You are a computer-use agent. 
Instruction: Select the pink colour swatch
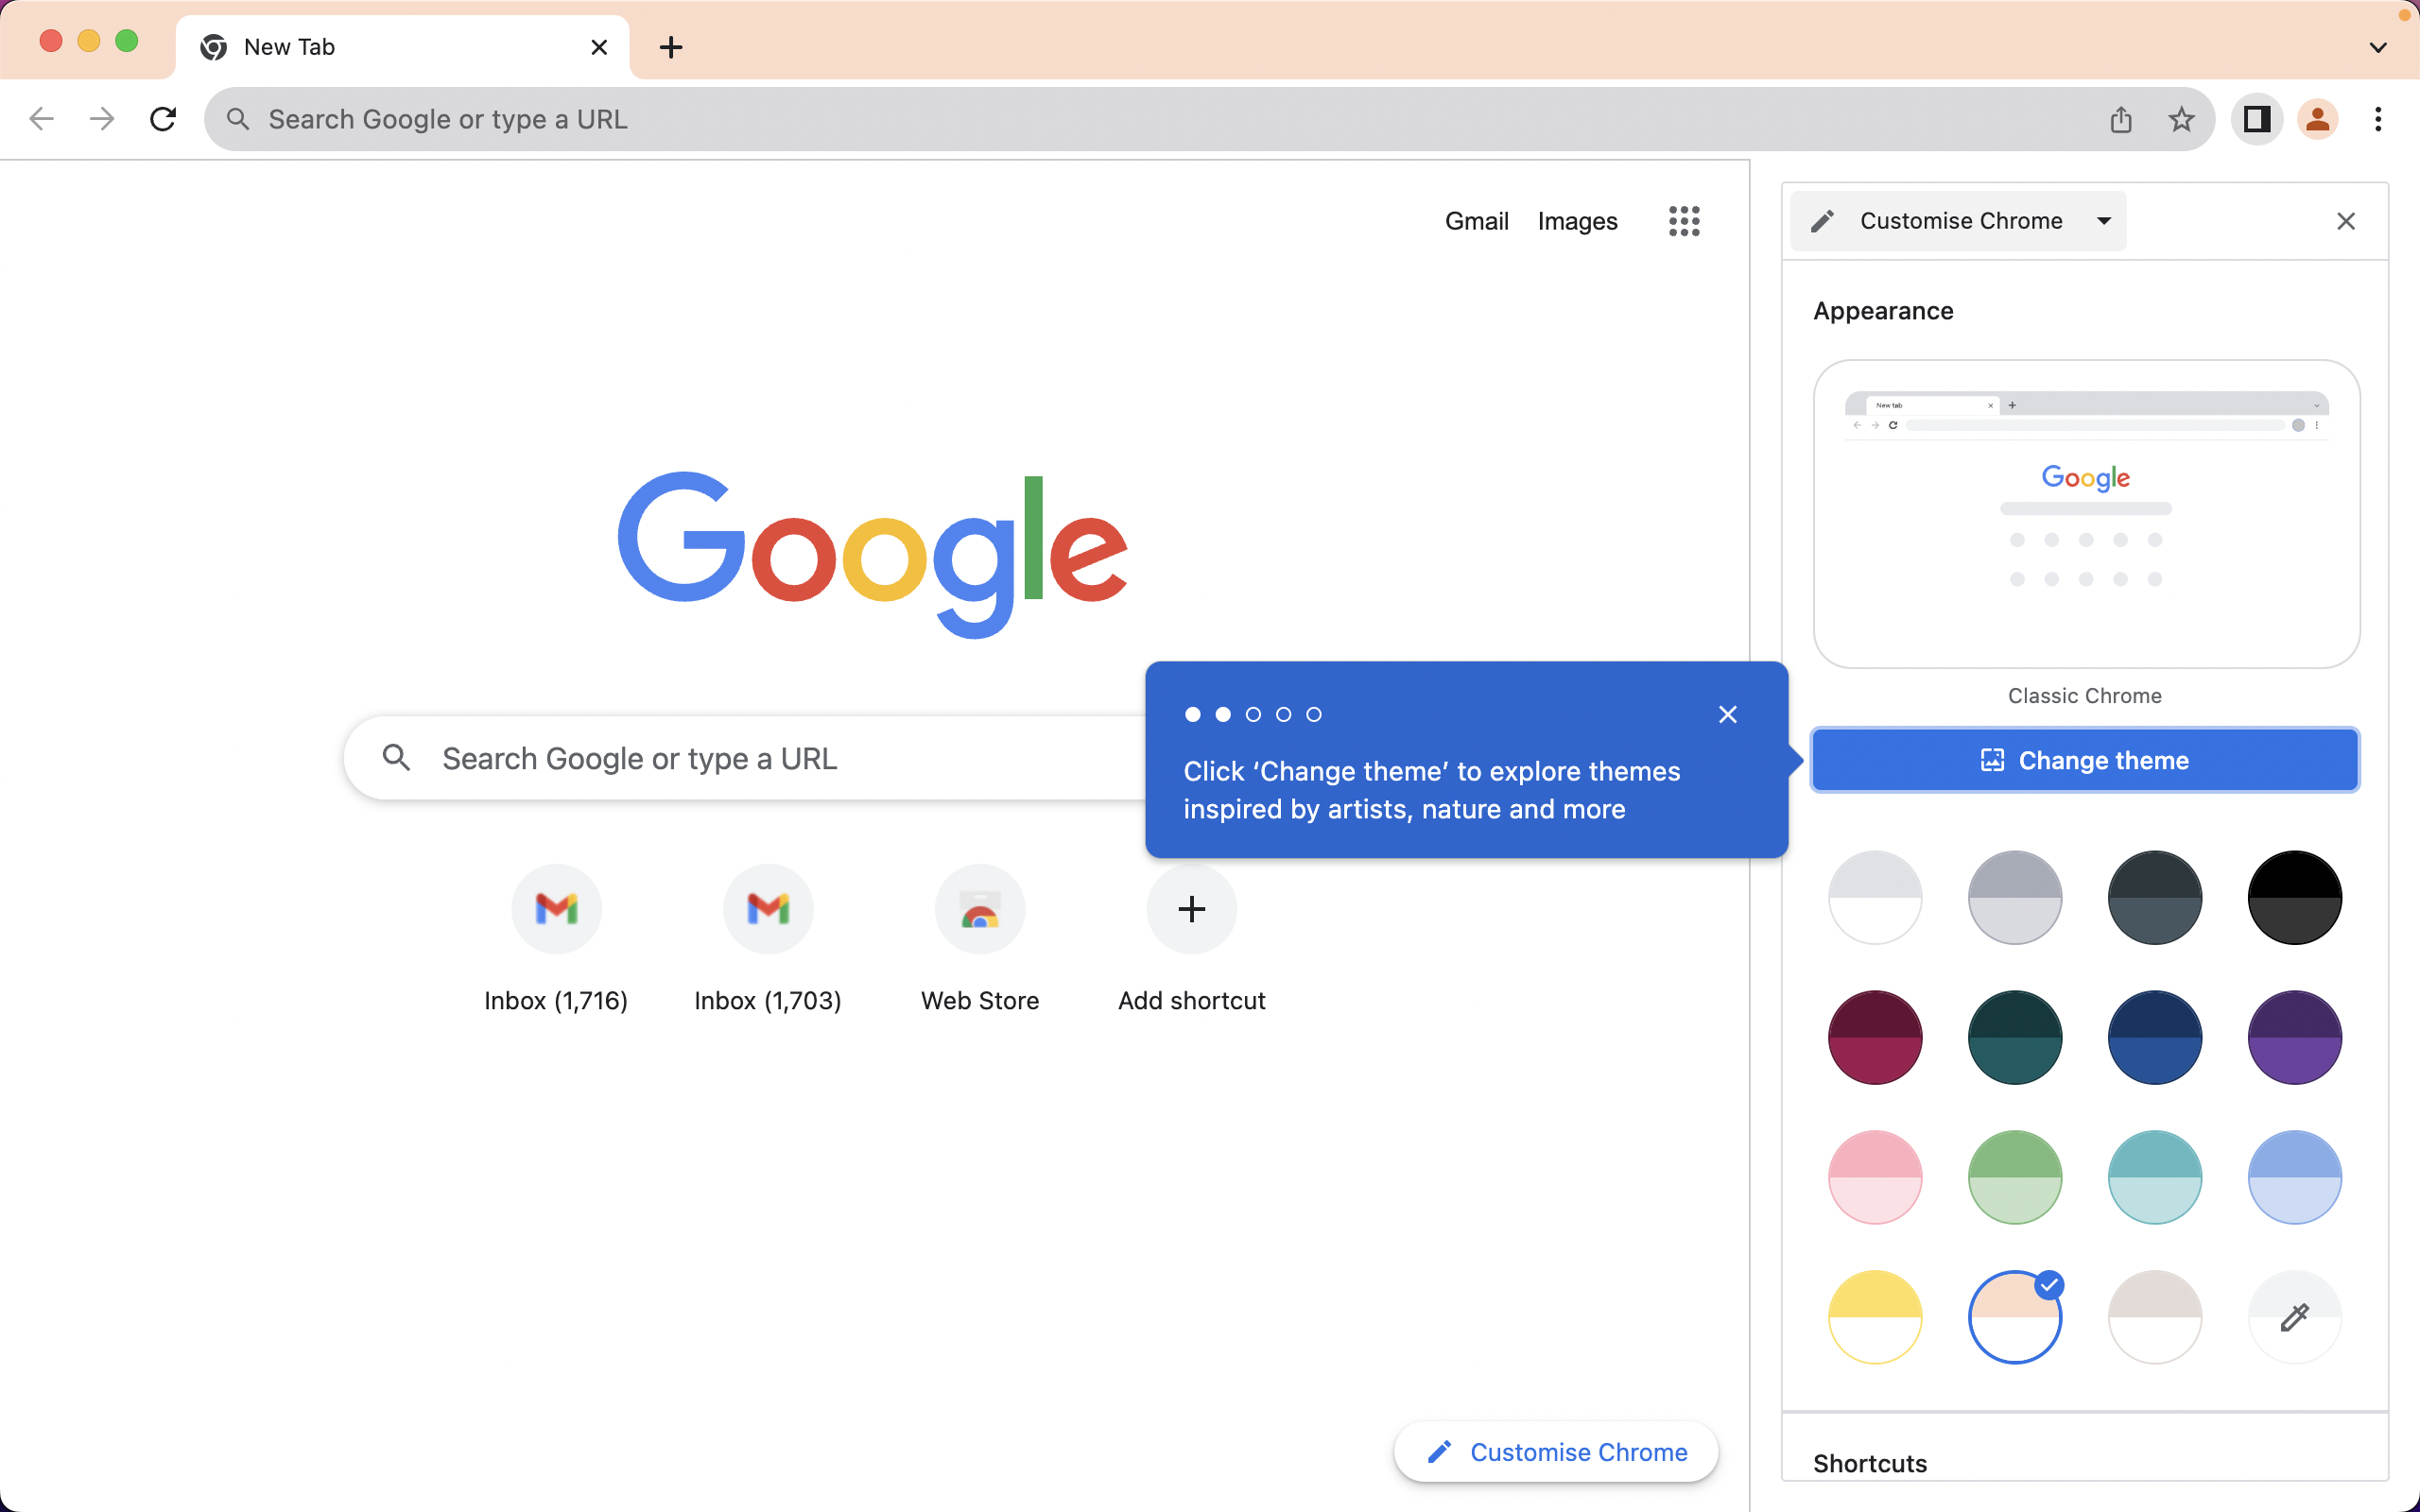[x=1875, y=1177]
